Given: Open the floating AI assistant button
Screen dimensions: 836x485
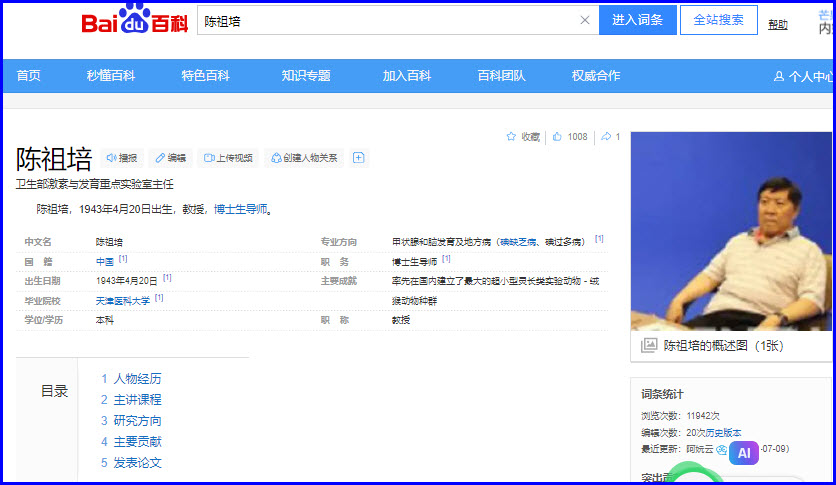Looking at the screenshot, I should coord(743,453).
